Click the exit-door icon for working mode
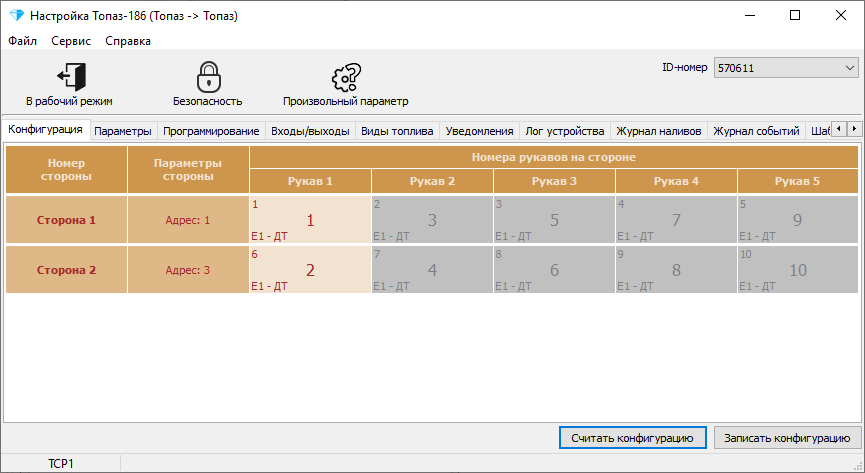 click(x=72, y=77)
